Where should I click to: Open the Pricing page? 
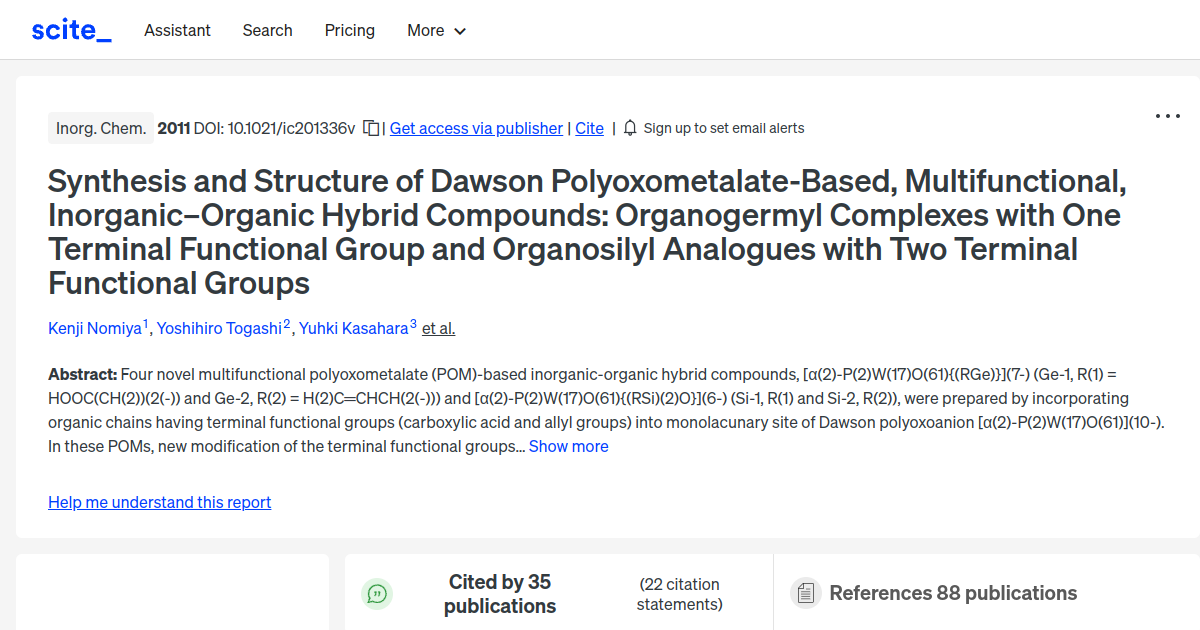click(x=349, y=30)
